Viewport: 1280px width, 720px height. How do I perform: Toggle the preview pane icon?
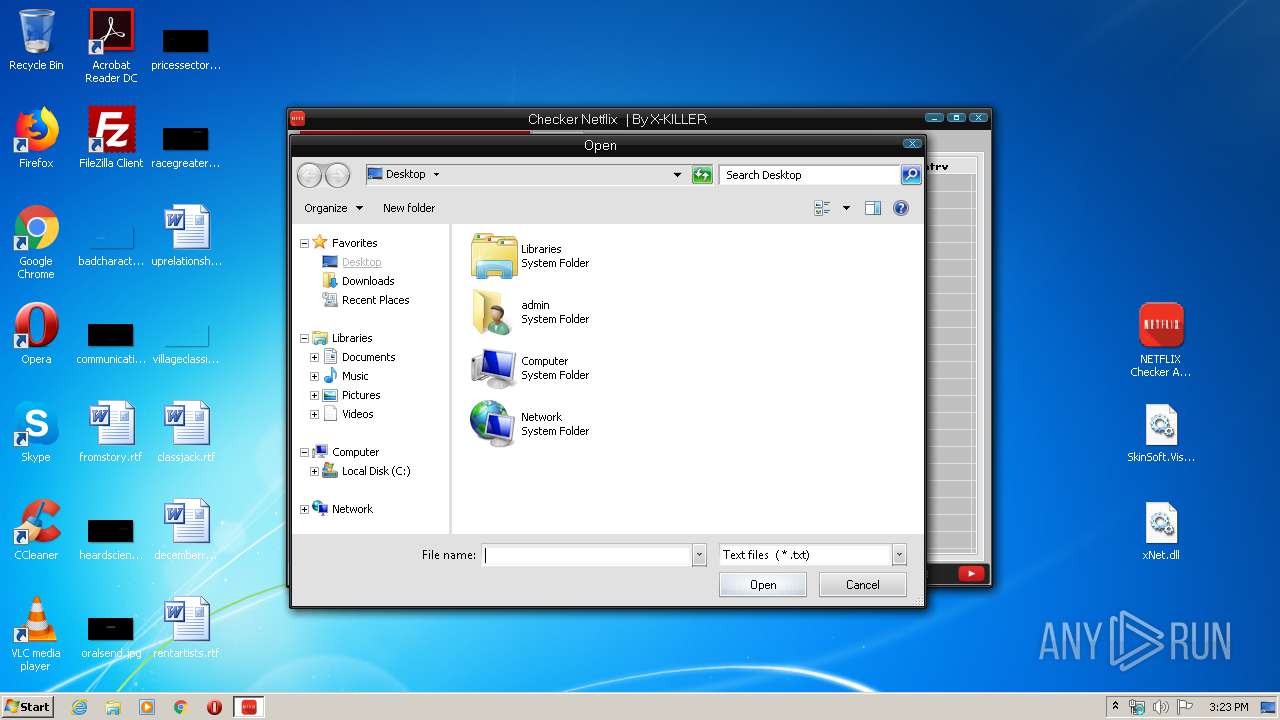(x=873, y=208)
